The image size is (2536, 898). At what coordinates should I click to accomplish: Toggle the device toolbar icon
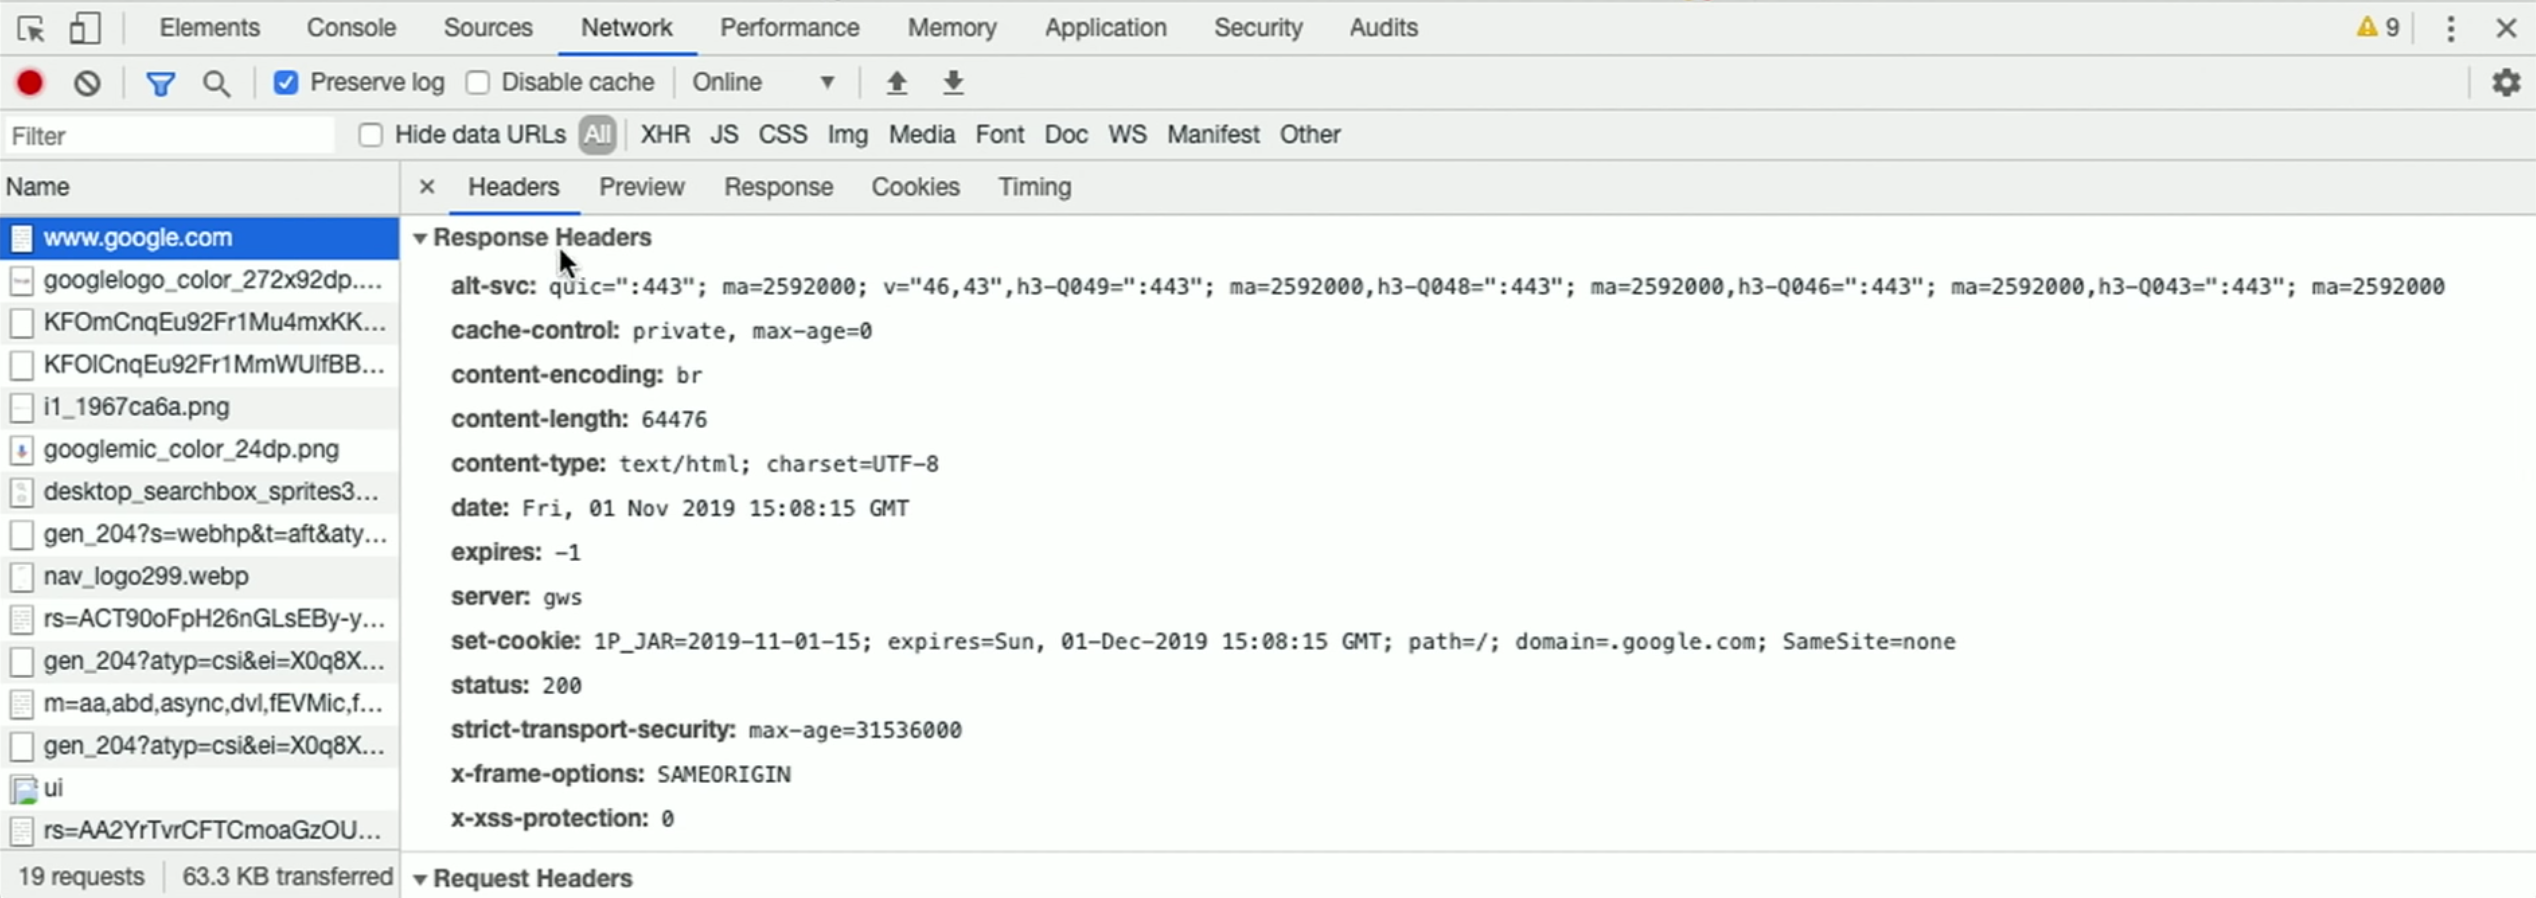[x=85, y=28]
